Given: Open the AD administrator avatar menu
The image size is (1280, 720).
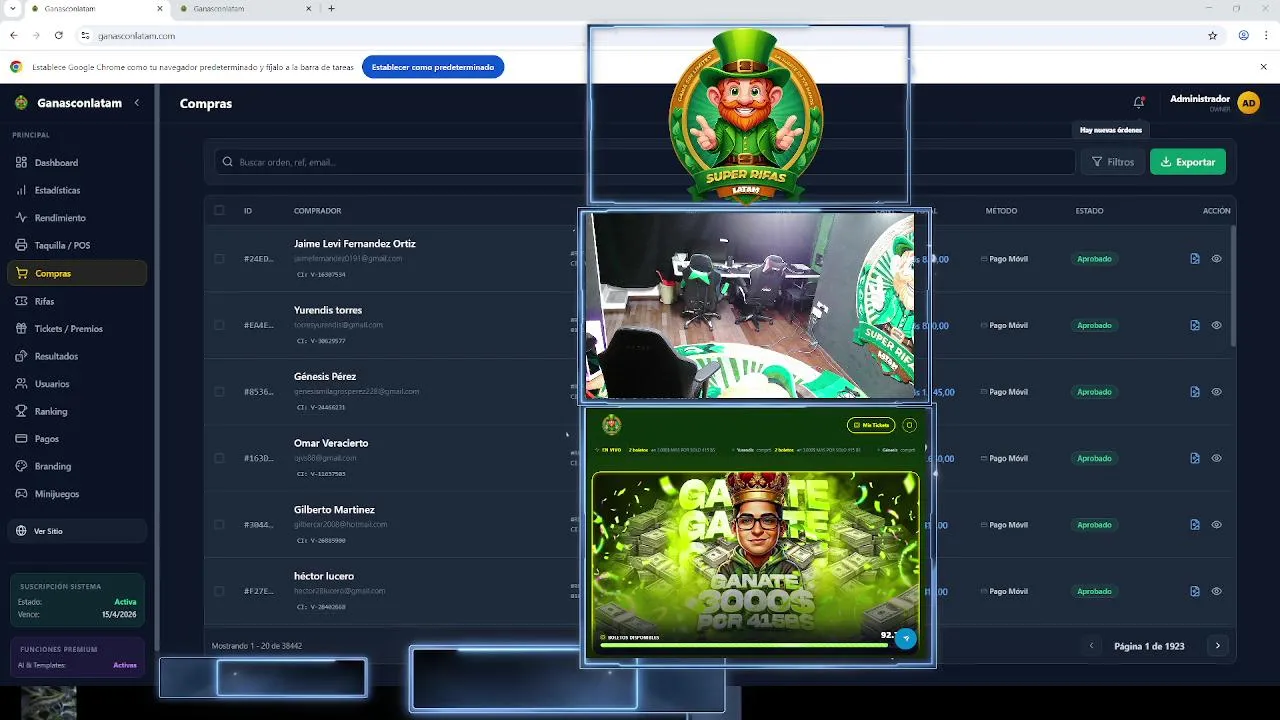Looking at the screenshot, I should 1248,103.
